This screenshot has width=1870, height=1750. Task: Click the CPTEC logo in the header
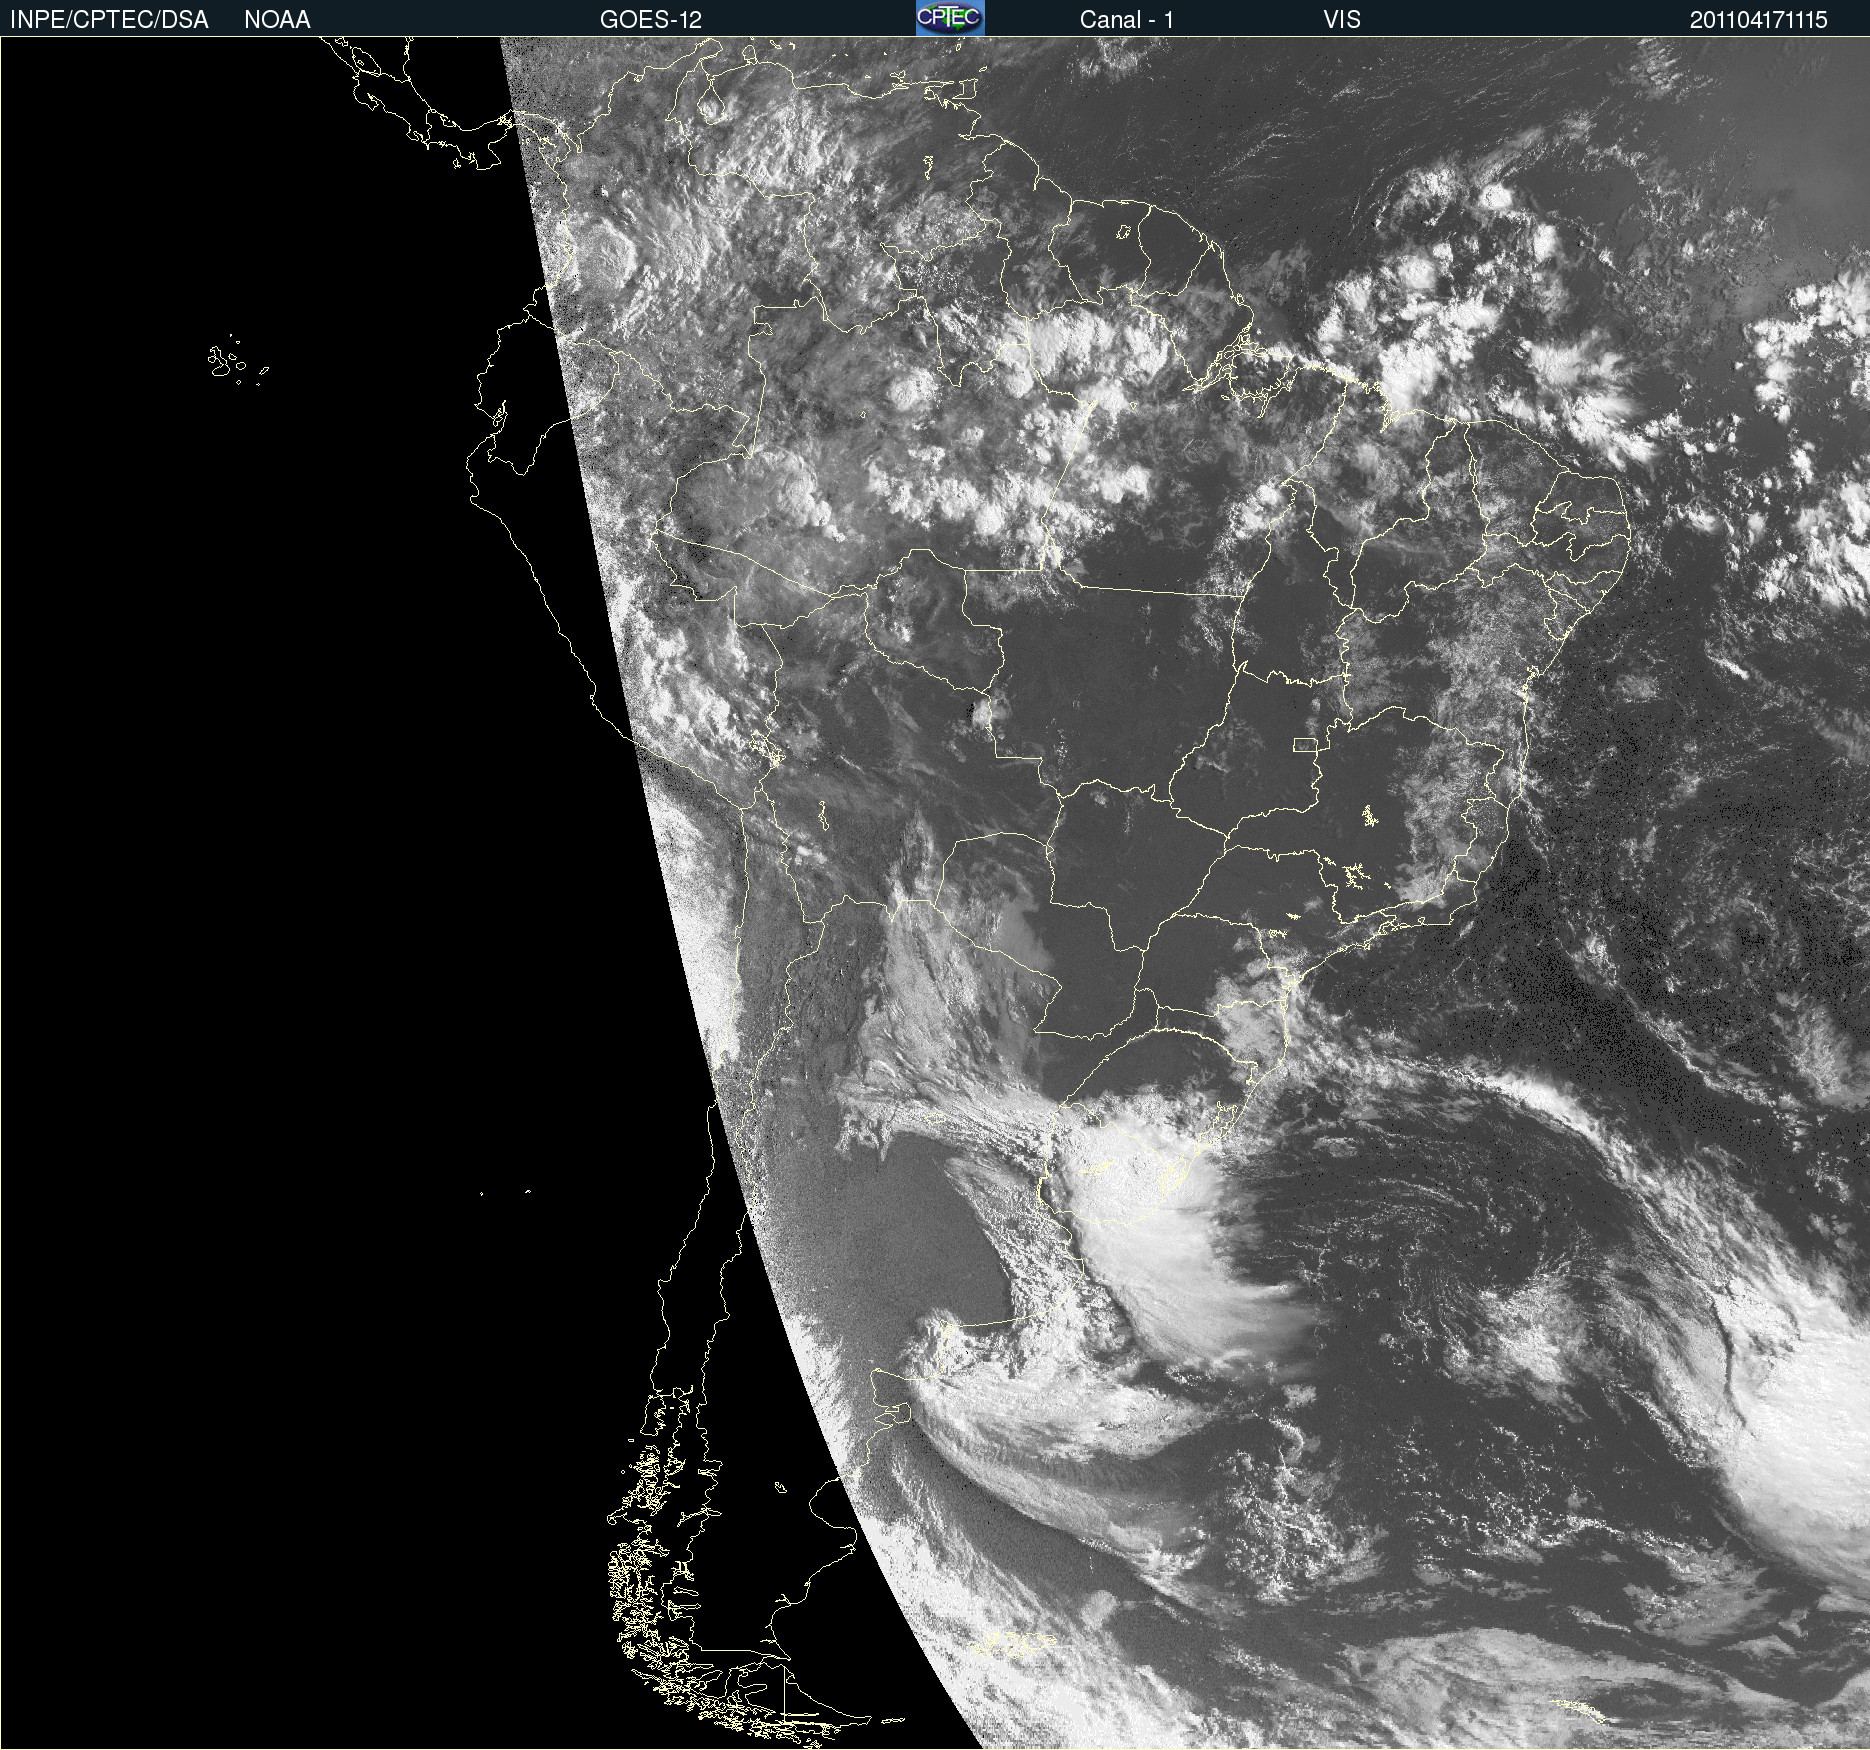point(950,18)
